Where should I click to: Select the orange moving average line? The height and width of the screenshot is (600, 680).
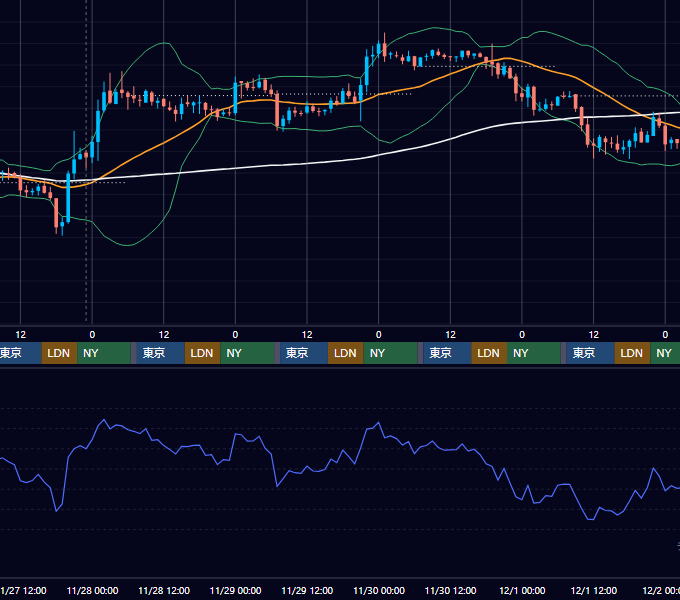(x=163, y=145)
